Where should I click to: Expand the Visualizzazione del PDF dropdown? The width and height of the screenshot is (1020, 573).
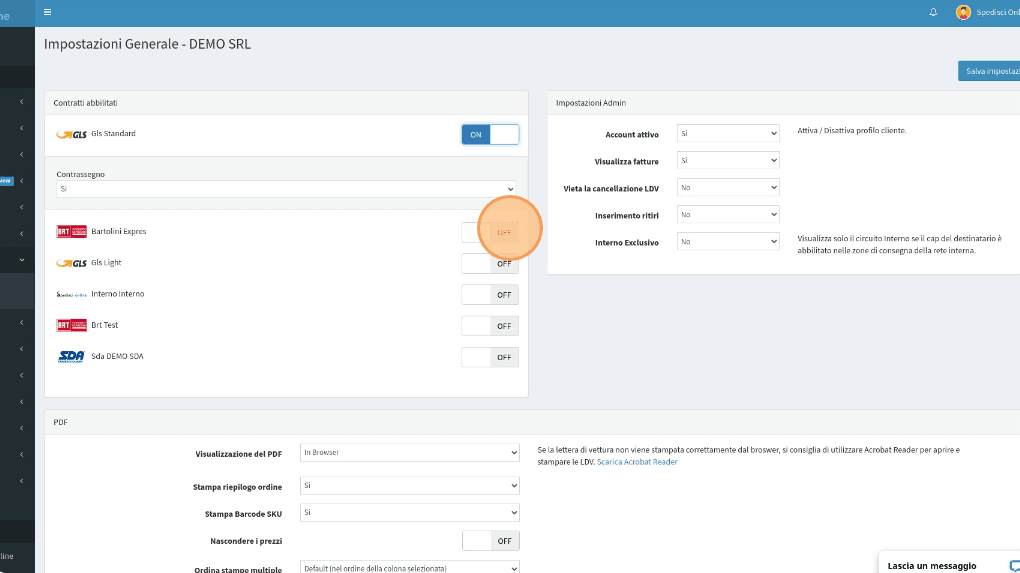(x=410, y=453)
